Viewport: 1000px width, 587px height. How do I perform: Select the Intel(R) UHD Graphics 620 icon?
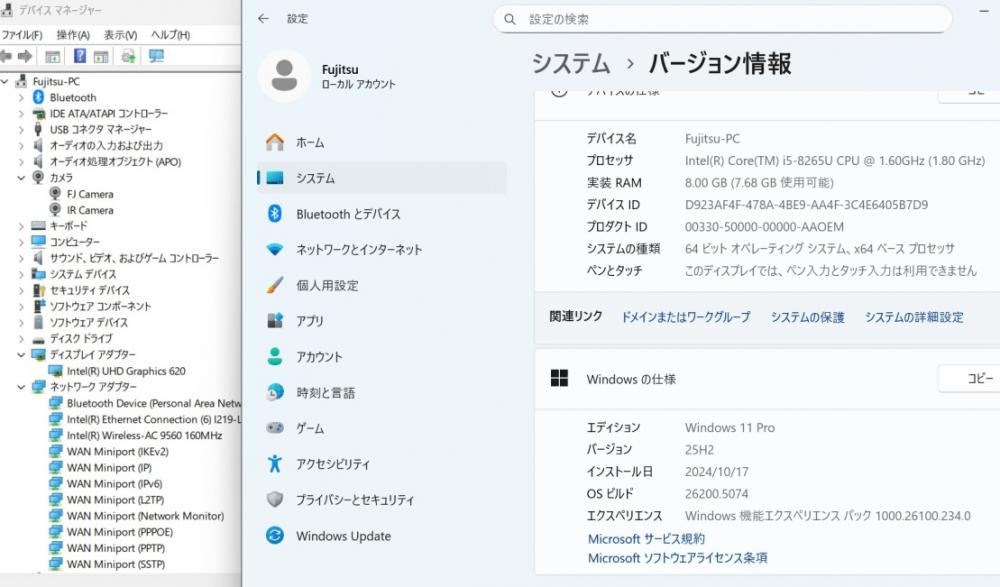click(55, 371)
